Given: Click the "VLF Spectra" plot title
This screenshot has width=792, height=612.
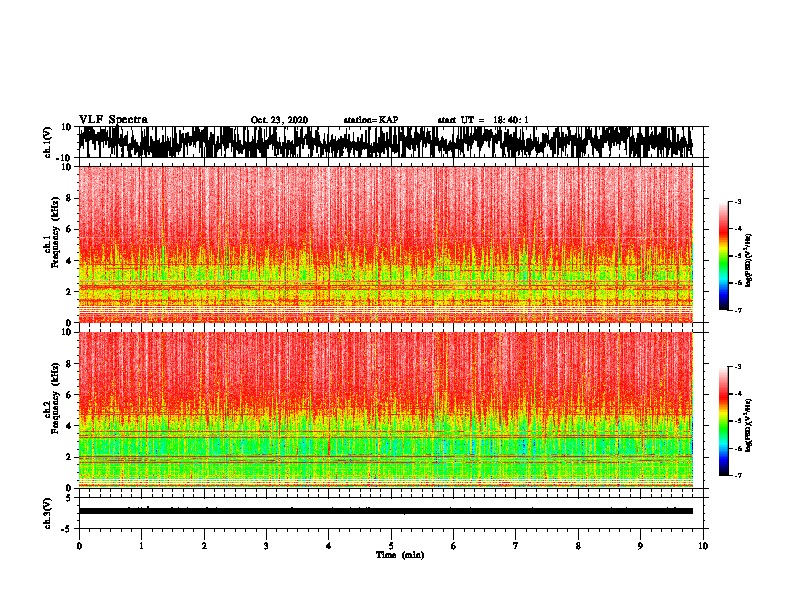Looking at the screenshot, I should (x=113, y=120).
